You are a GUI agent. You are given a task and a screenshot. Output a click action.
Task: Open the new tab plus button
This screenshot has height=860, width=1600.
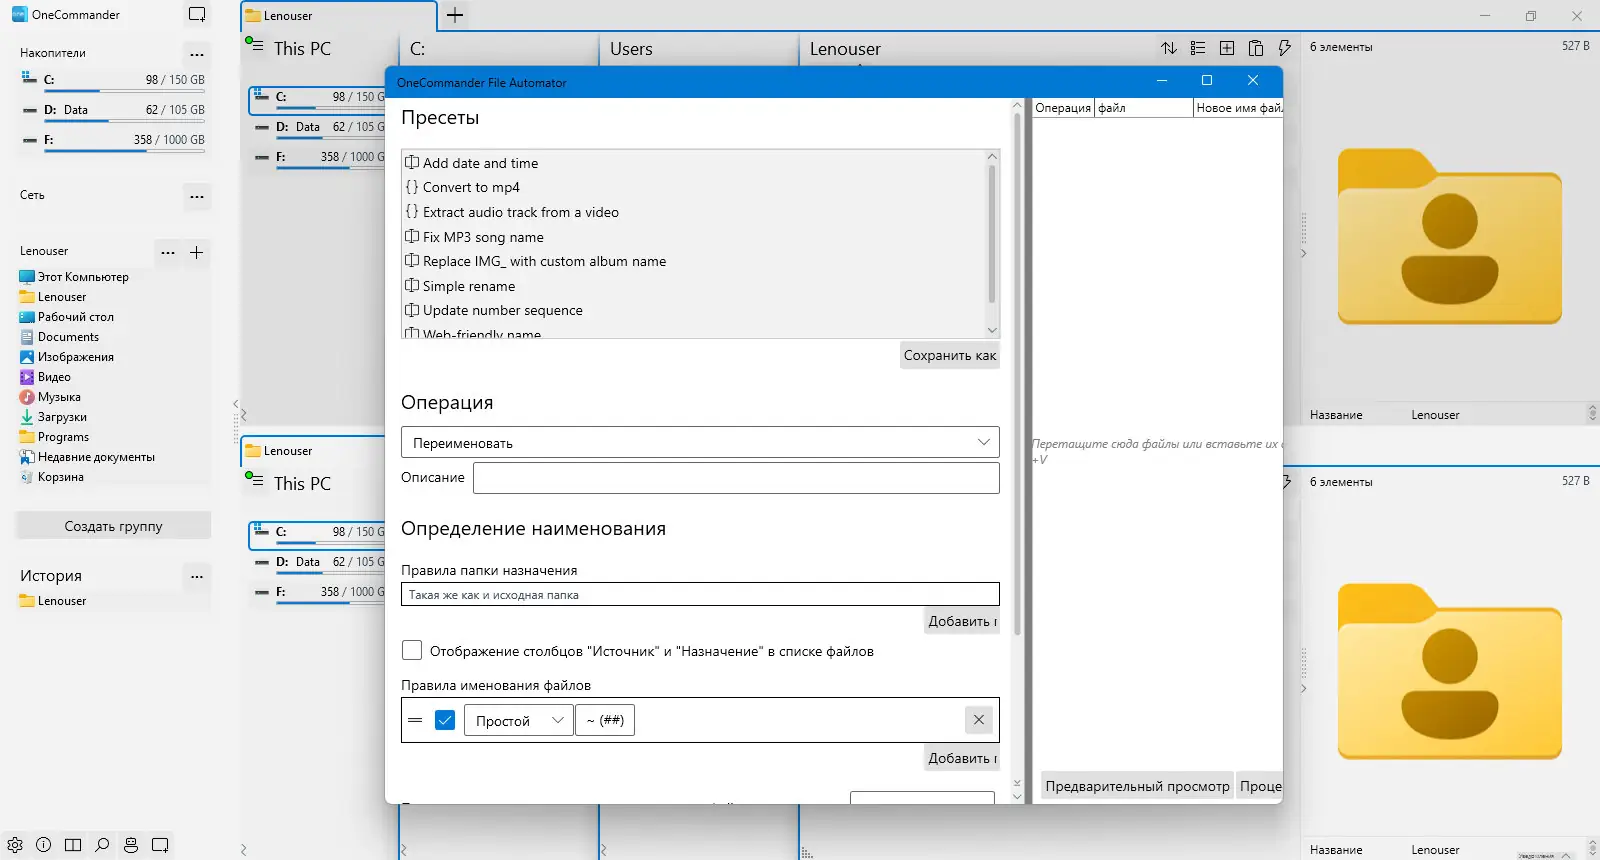coord(455,15)
